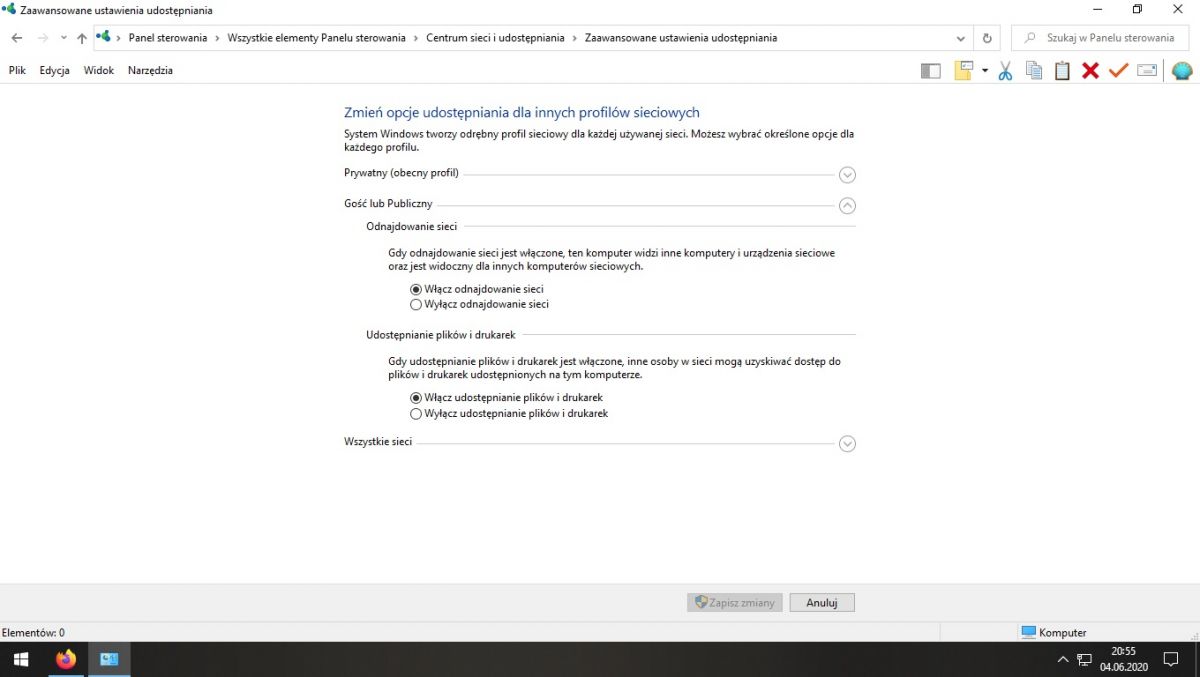This screenshot has width=1200, height=677.
Task: Refresh the Control Panel page
Action: point(987,38)
